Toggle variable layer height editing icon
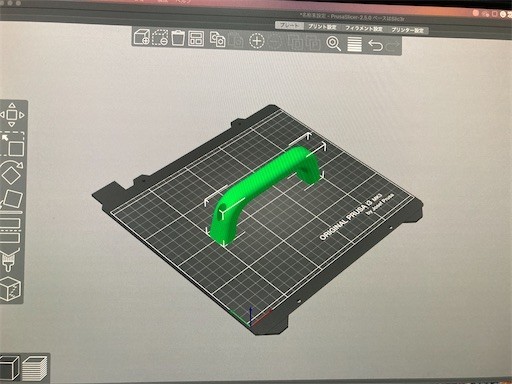This screenshot has height=384, width=512. point(354,44)
